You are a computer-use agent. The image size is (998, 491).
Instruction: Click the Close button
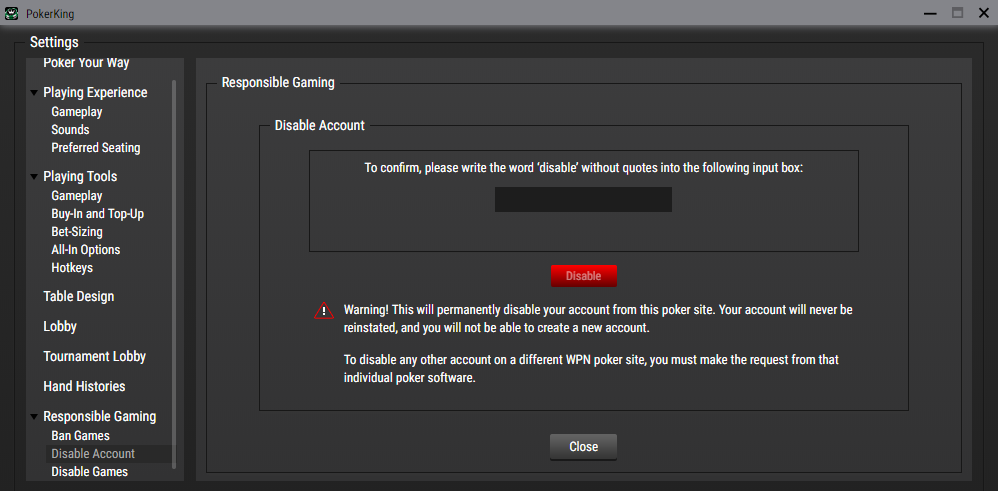click(x=584, y=447)
